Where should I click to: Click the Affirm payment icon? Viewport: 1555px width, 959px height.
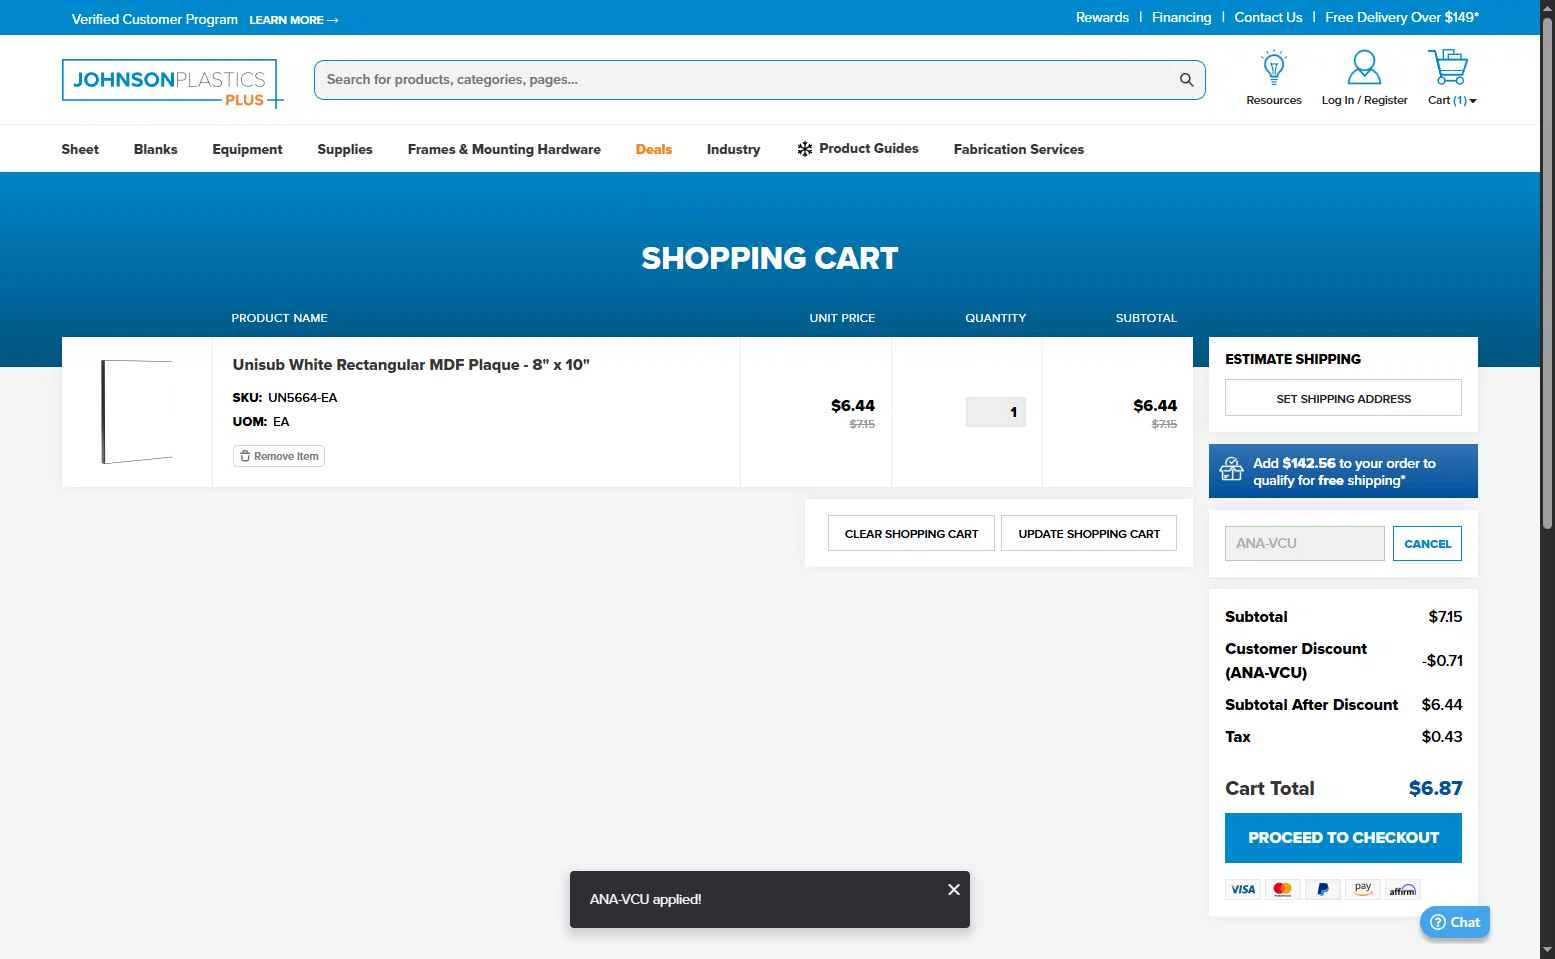1402,889
